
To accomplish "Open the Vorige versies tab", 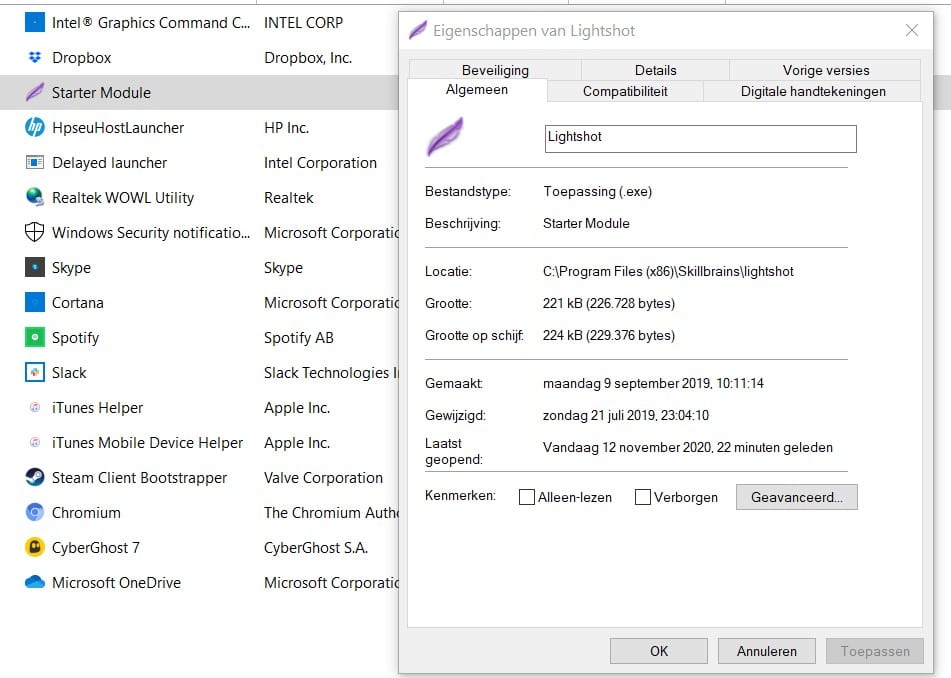I will (x=825, y=70).
